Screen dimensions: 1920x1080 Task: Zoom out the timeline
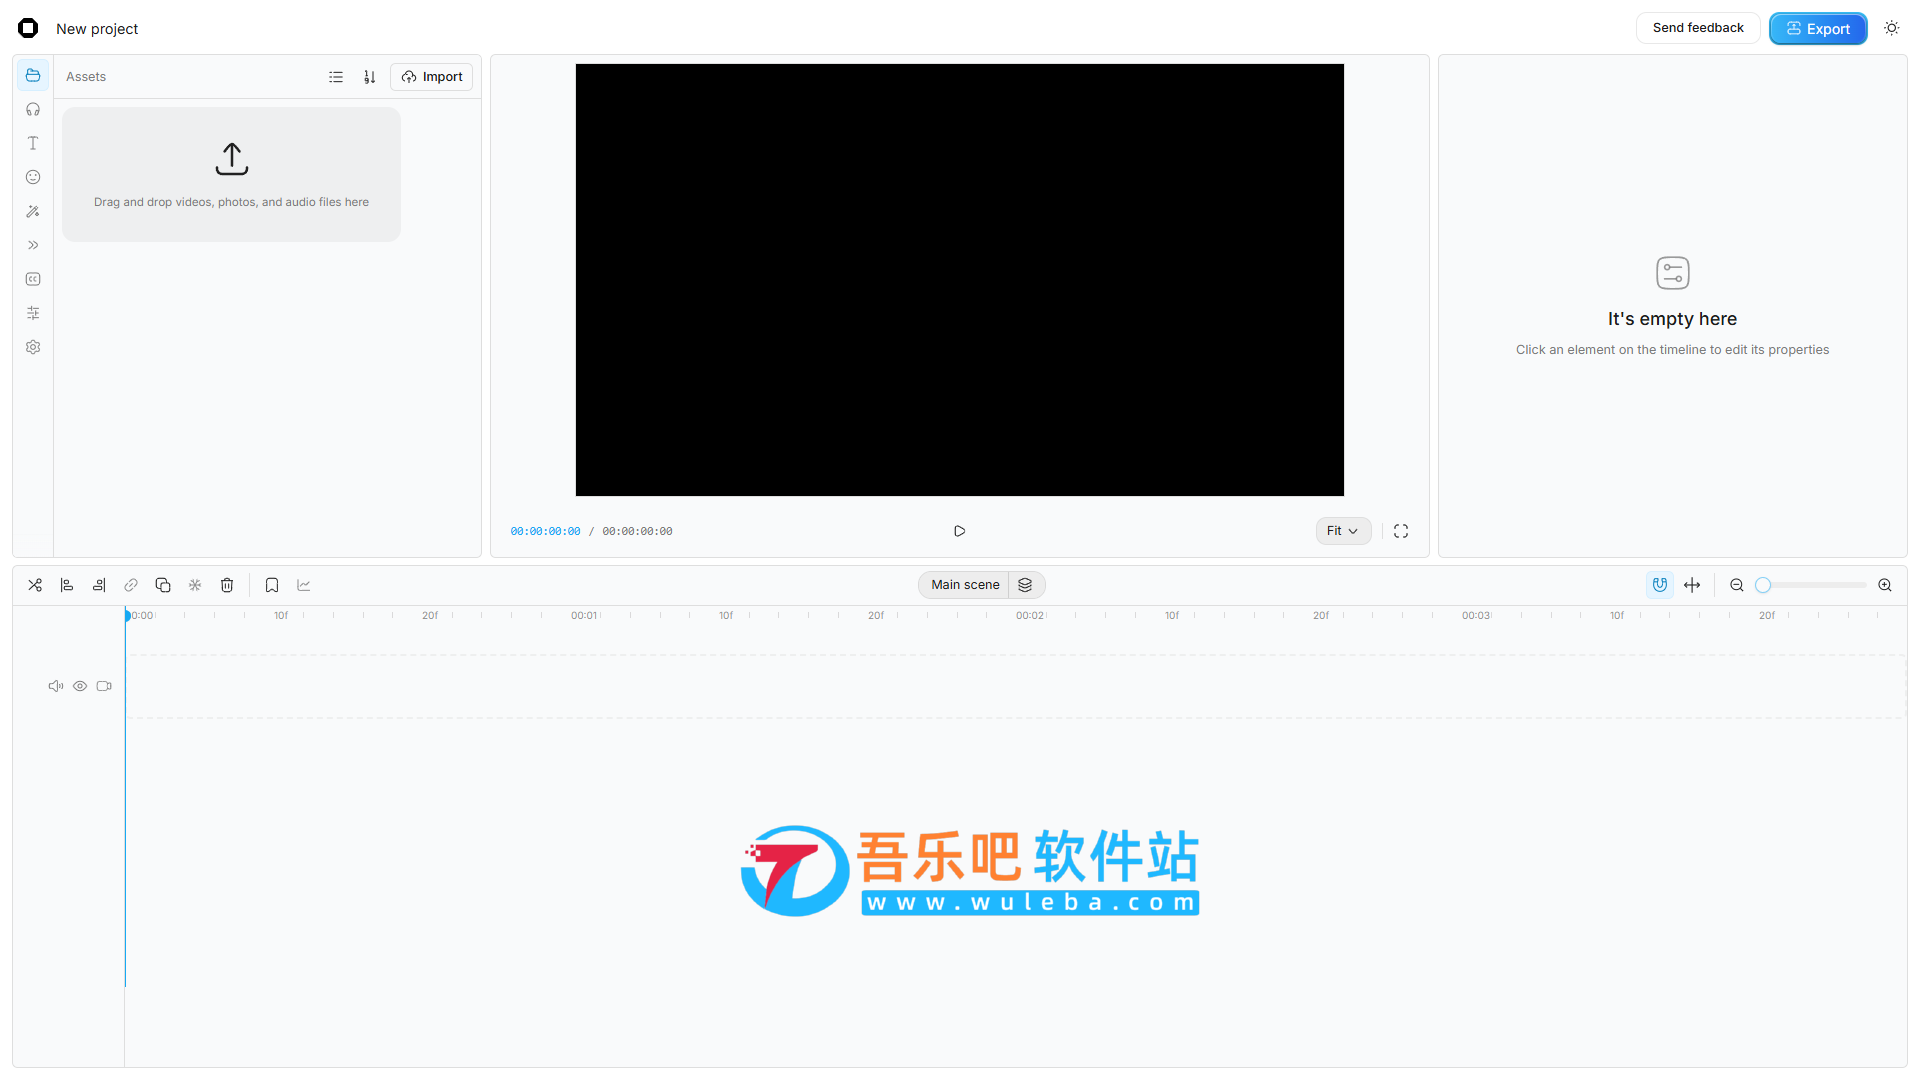click(x=1737, y=585)
